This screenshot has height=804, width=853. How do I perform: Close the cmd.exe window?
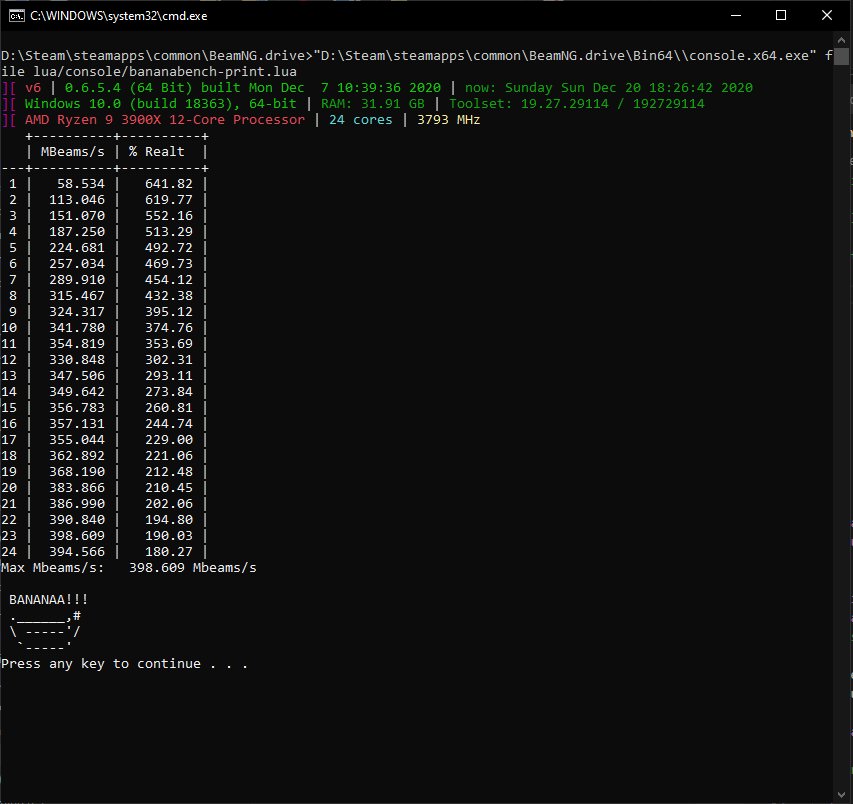pos(826,16)
